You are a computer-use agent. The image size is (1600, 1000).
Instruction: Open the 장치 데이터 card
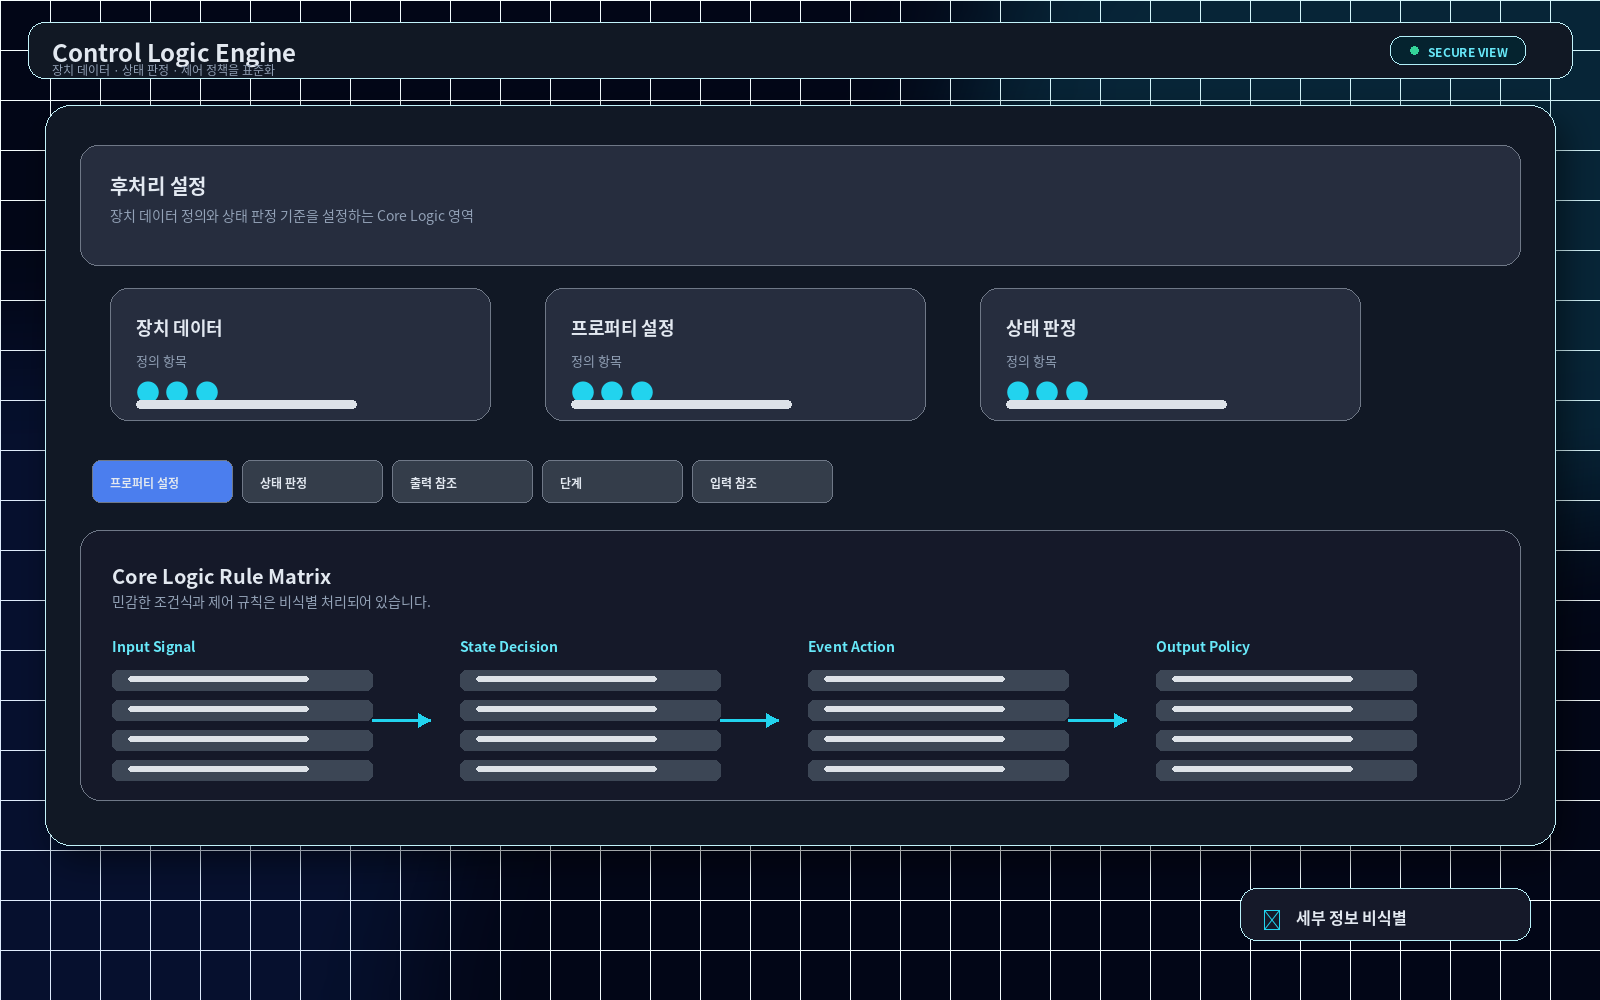coord(300,354)
